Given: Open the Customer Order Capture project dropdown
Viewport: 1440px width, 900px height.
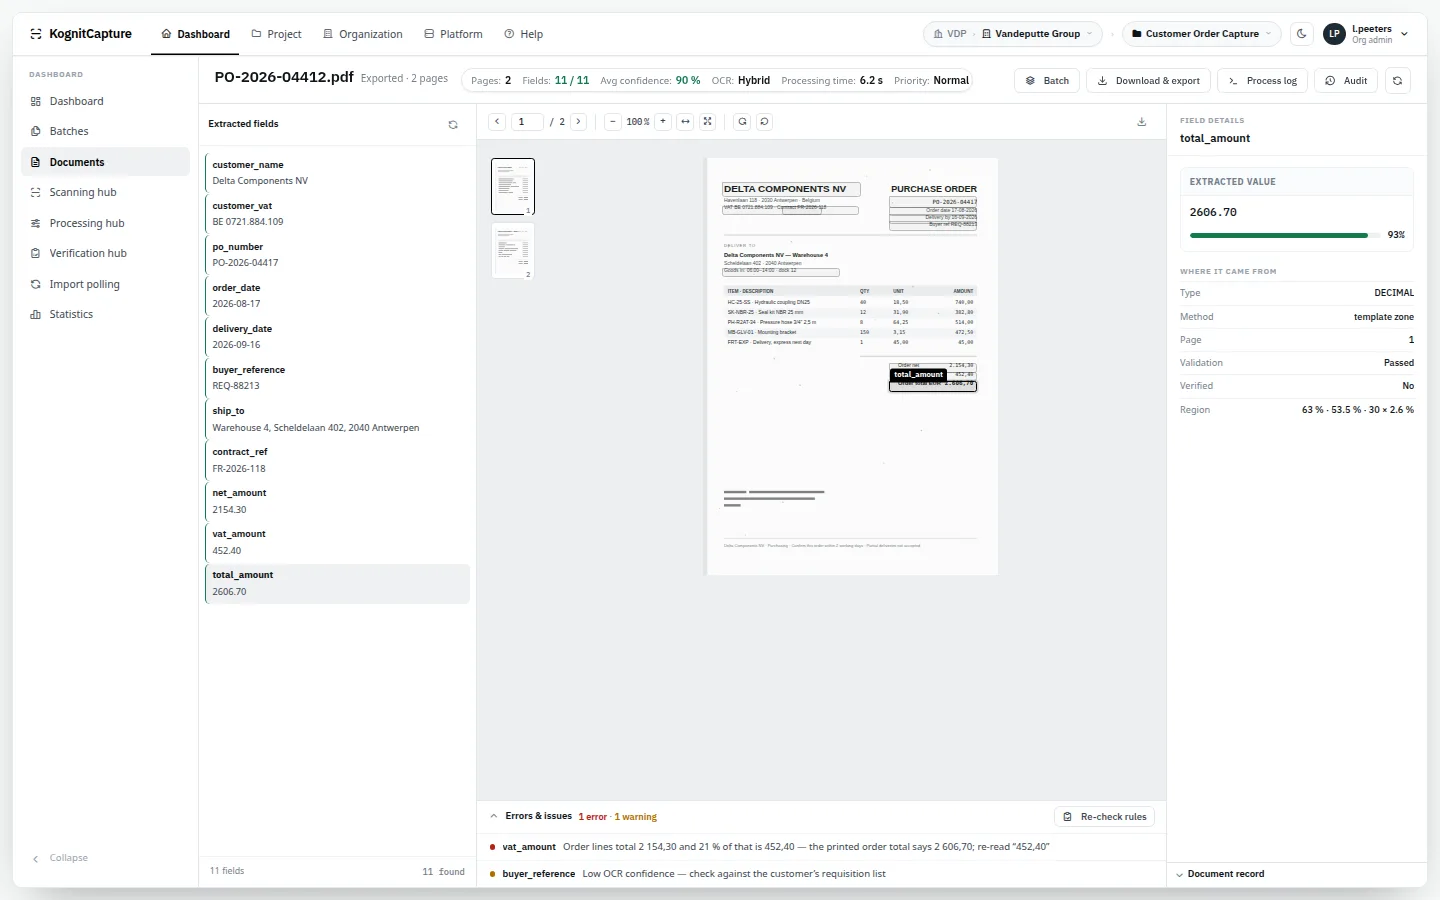Looking at the screenshot, I should (1201, 34).
